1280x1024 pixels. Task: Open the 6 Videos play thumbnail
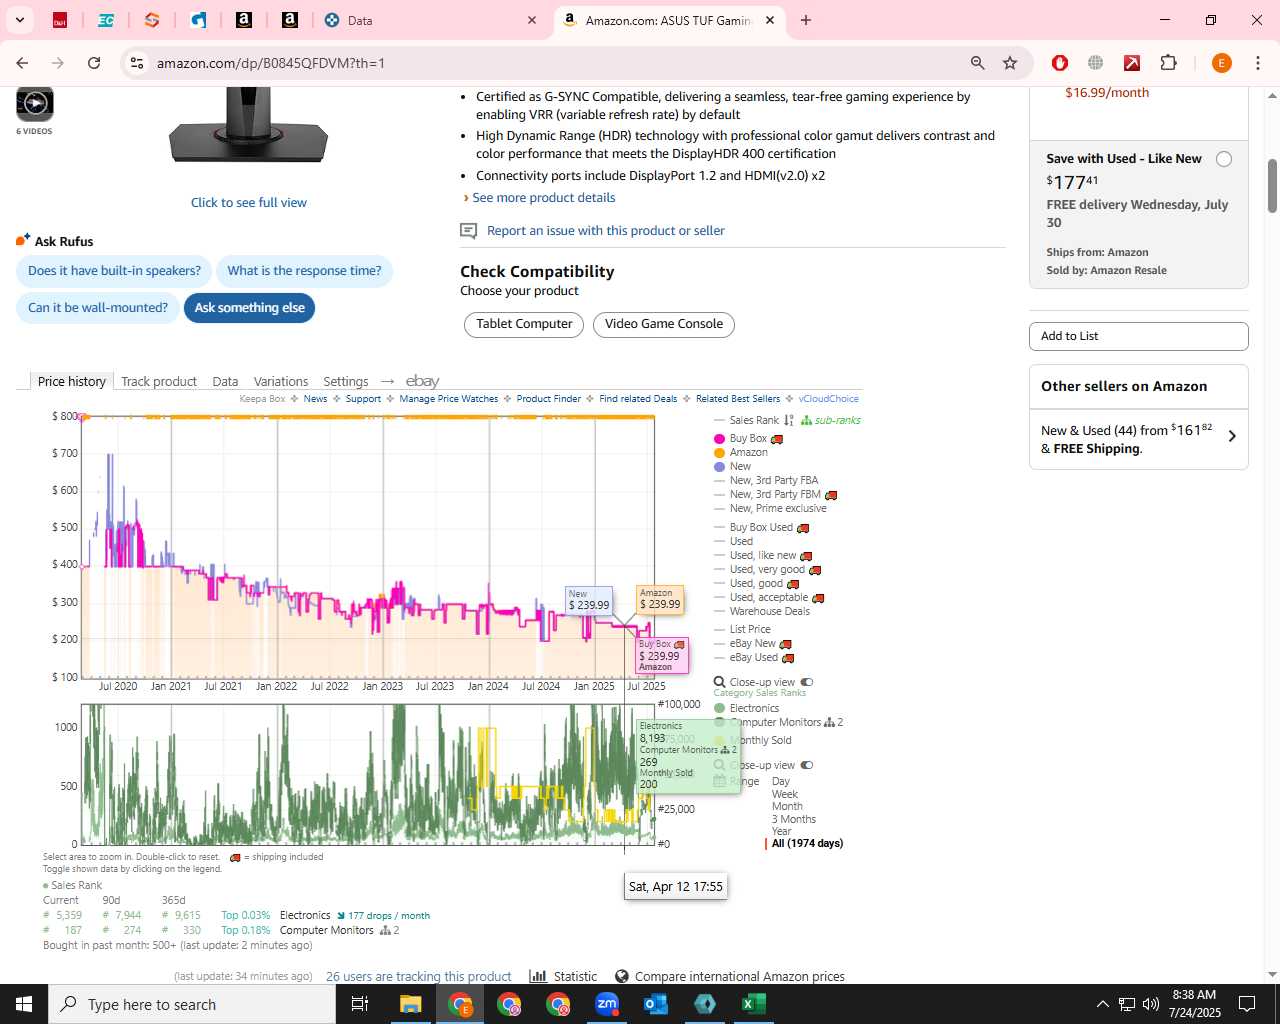pyautogui.click(x=35, y=103)
